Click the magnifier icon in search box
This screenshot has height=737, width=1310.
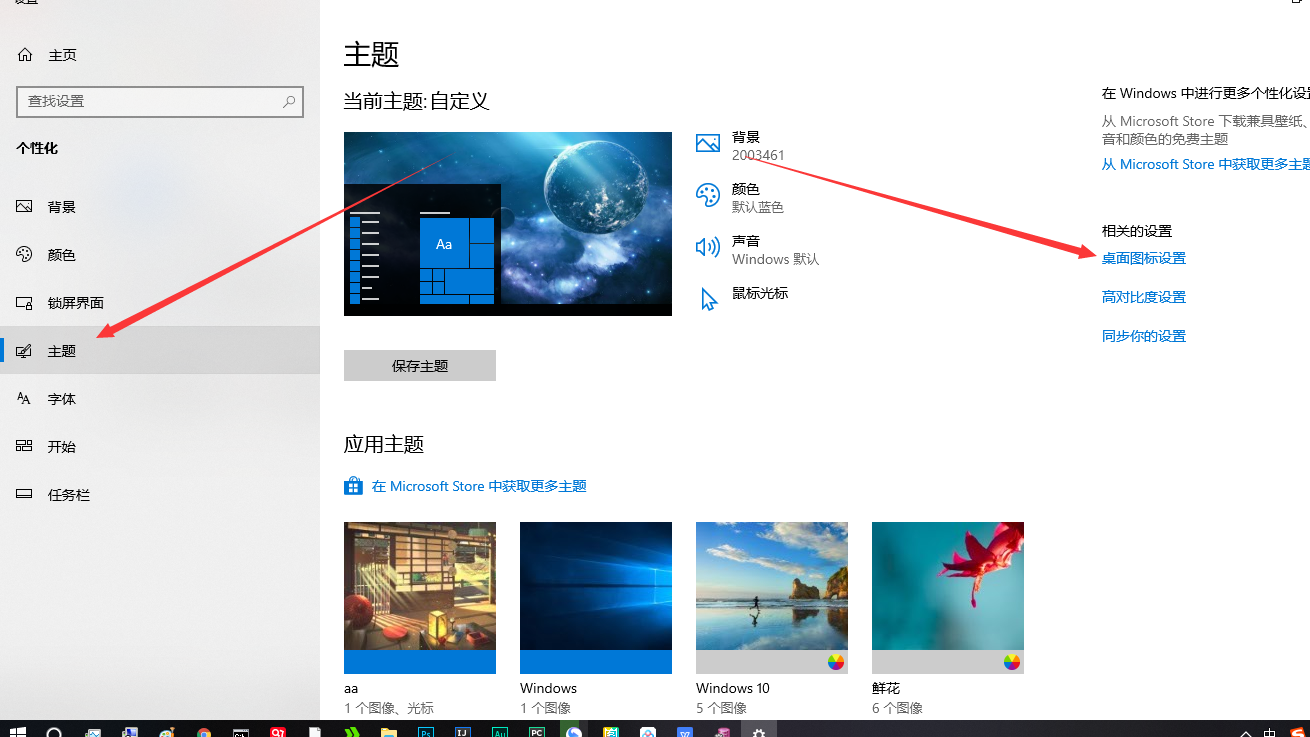coord(288,101)
